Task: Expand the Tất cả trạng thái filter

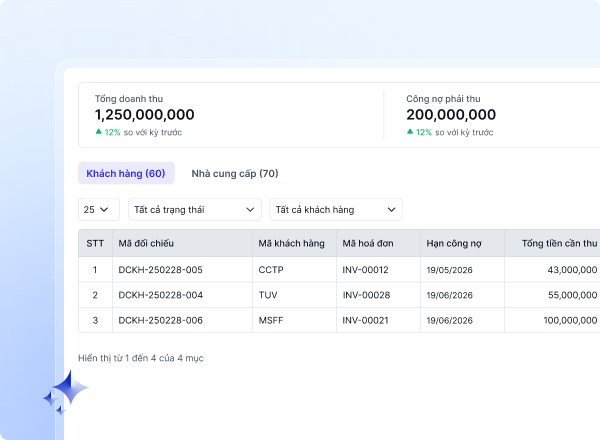Action: pos(195,209)
